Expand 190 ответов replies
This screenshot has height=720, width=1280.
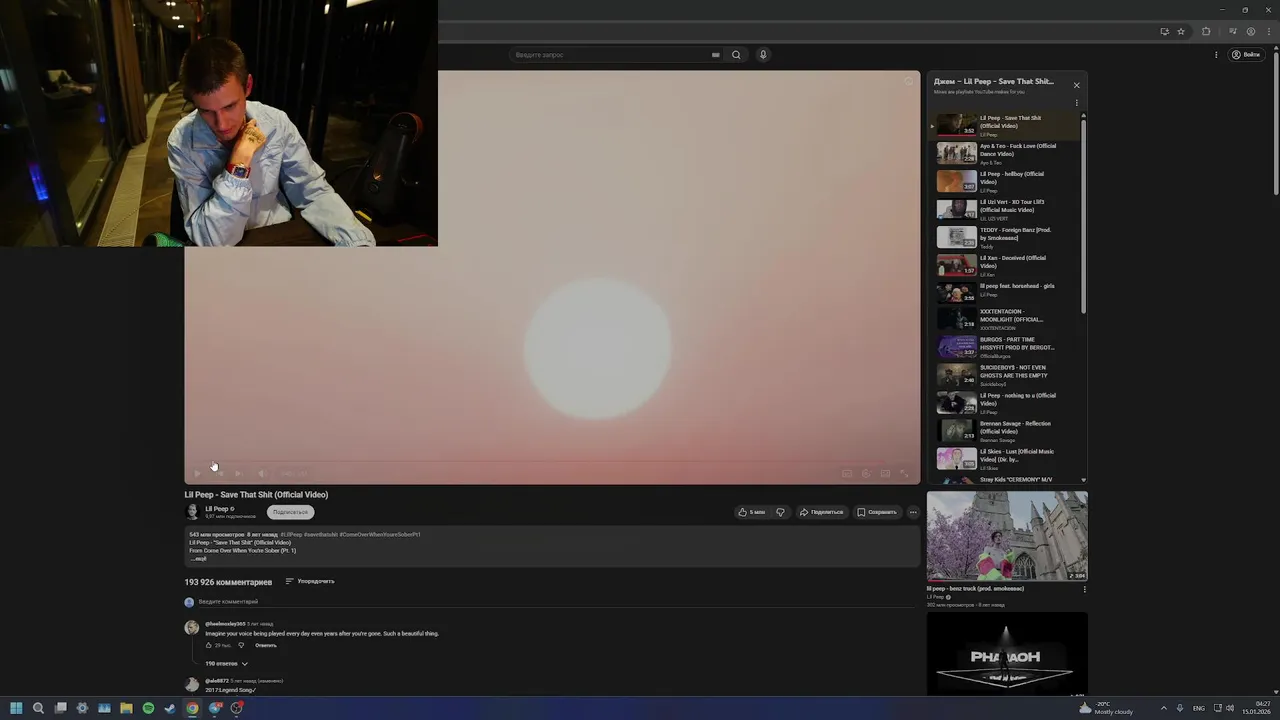226,663
